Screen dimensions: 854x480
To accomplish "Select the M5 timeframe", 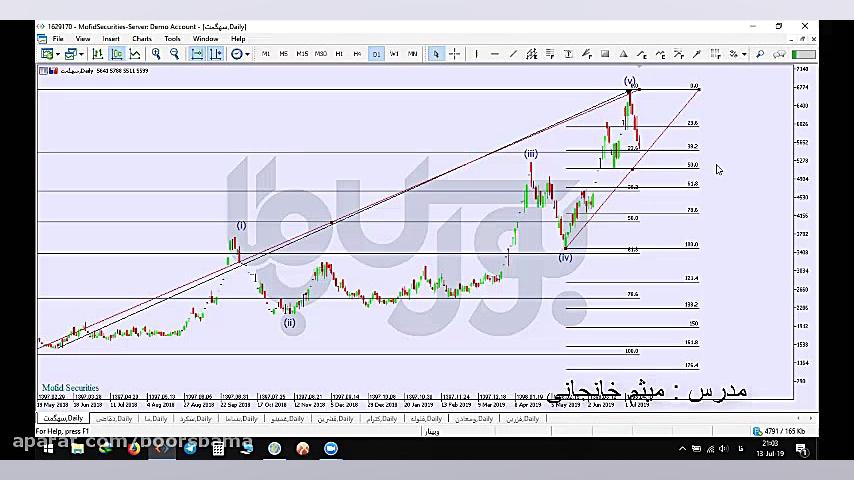I will 283,54.
